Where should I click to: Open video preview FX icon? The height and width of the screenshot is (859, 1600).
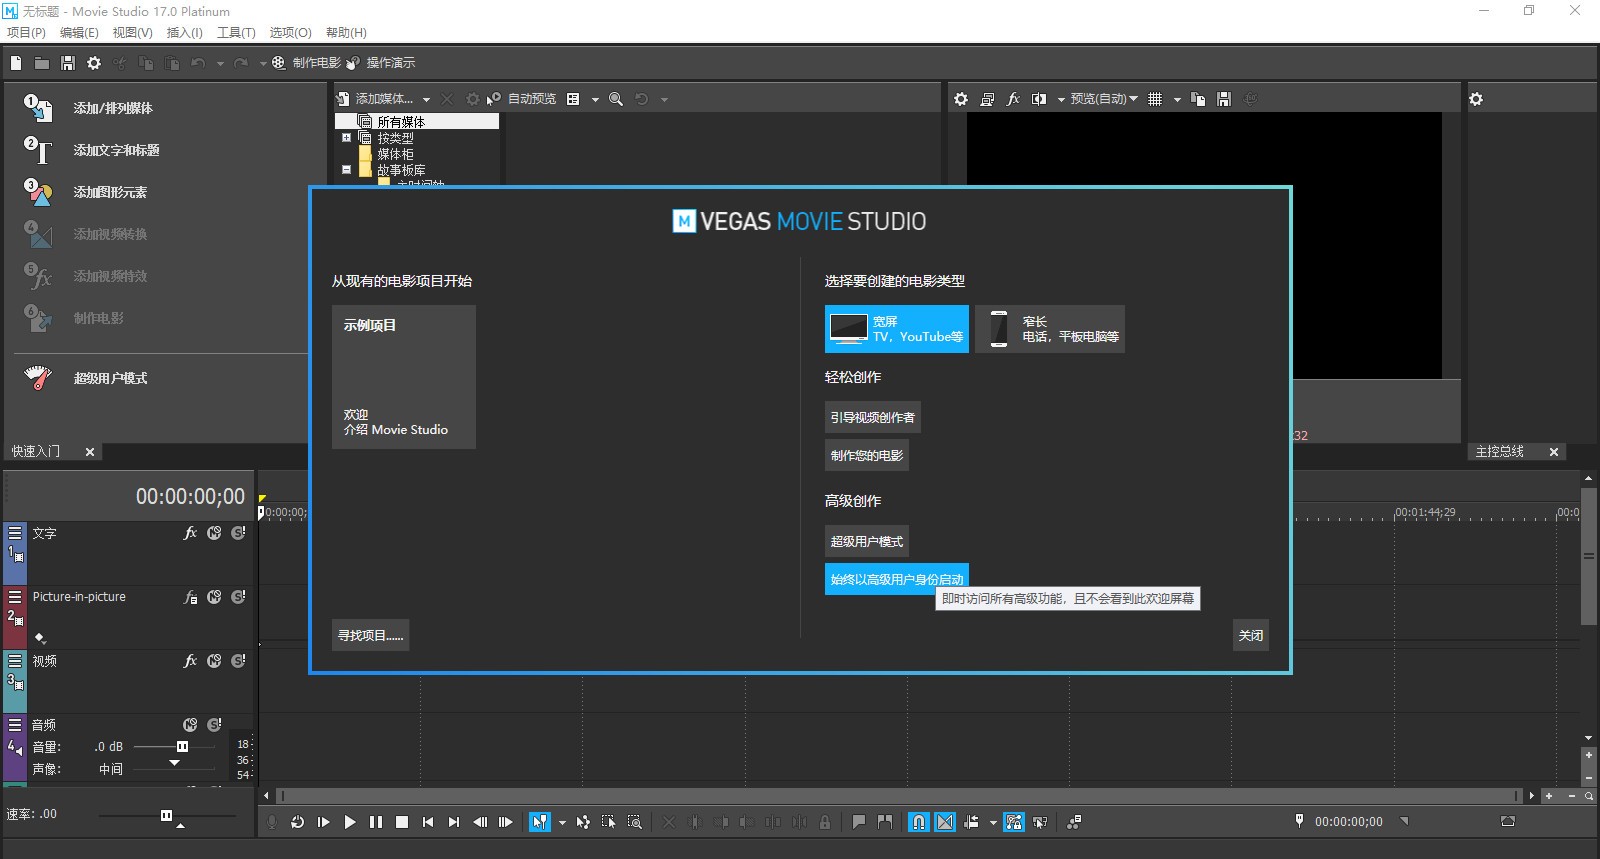tap(1013, 99)
